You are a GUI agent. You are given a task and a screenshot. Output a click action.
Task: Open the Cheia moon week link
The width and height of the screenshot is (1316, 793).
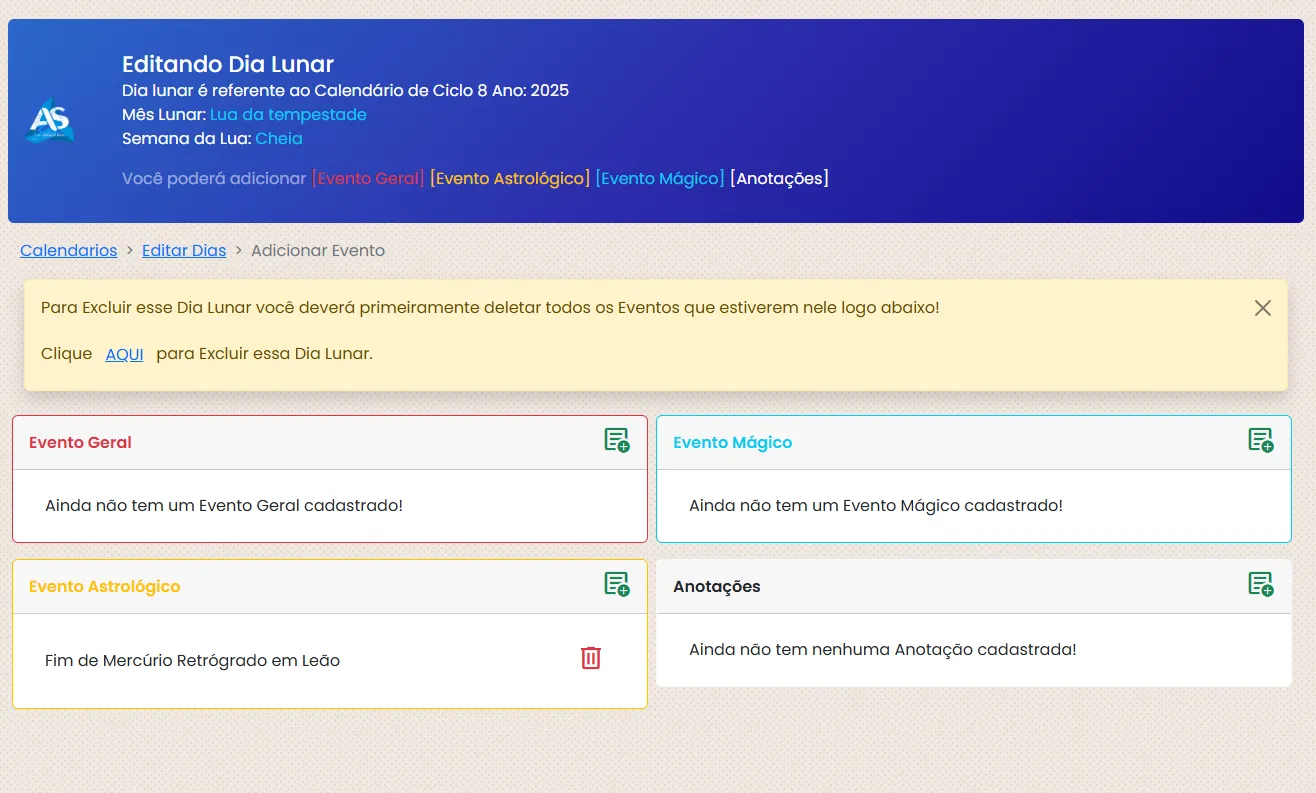coord(278,138)
